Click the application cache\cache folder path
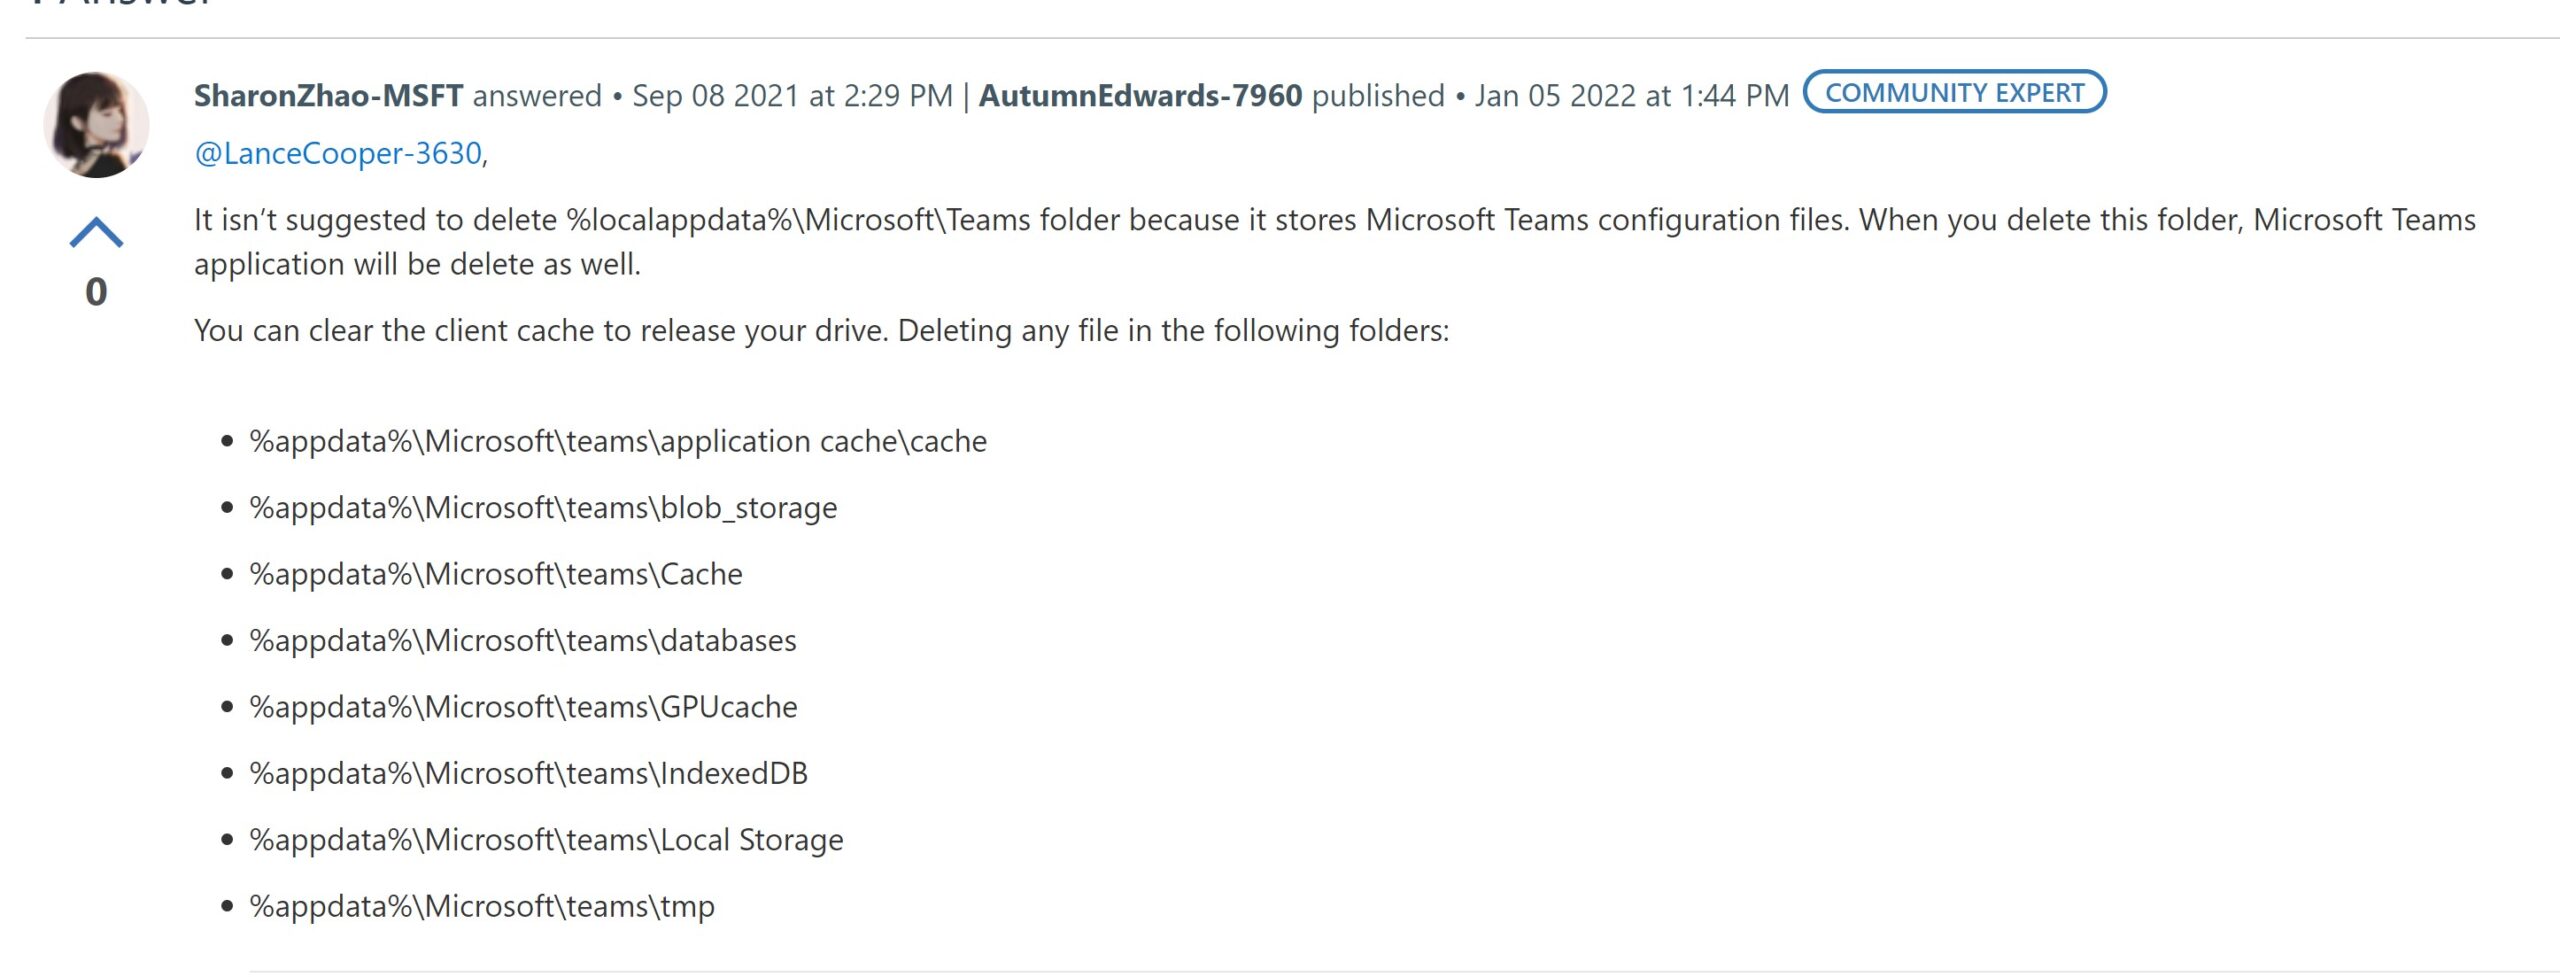 point(618,442)
